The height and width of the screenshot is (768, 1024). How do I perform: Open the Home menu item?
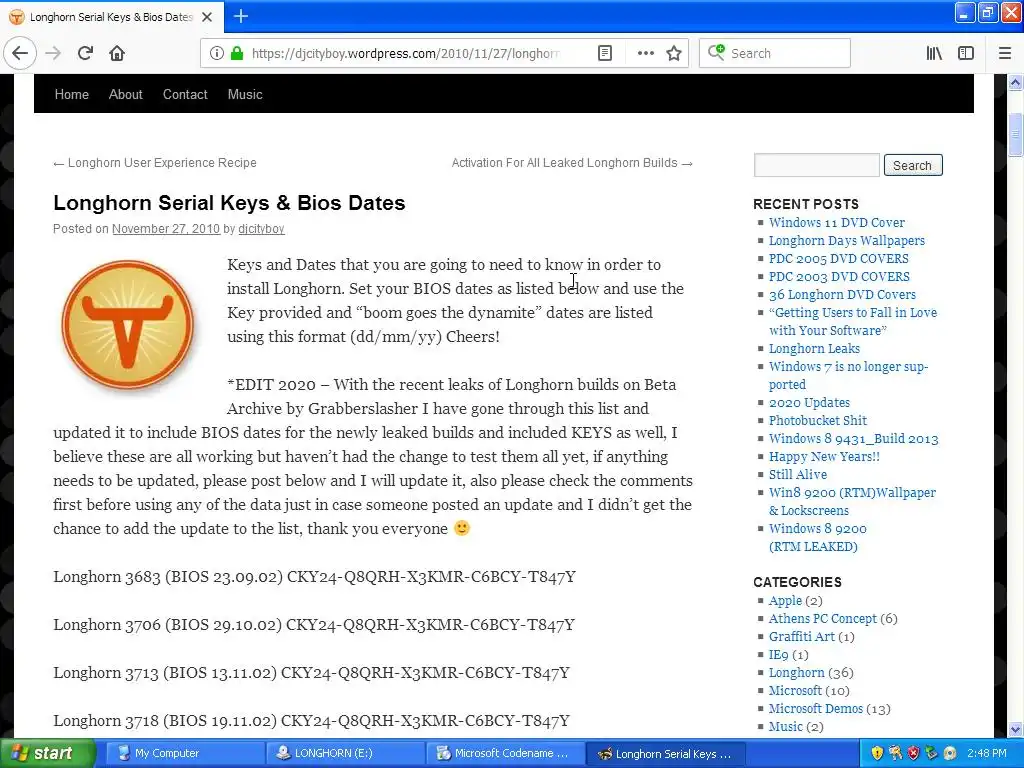(x=72, y=94)
